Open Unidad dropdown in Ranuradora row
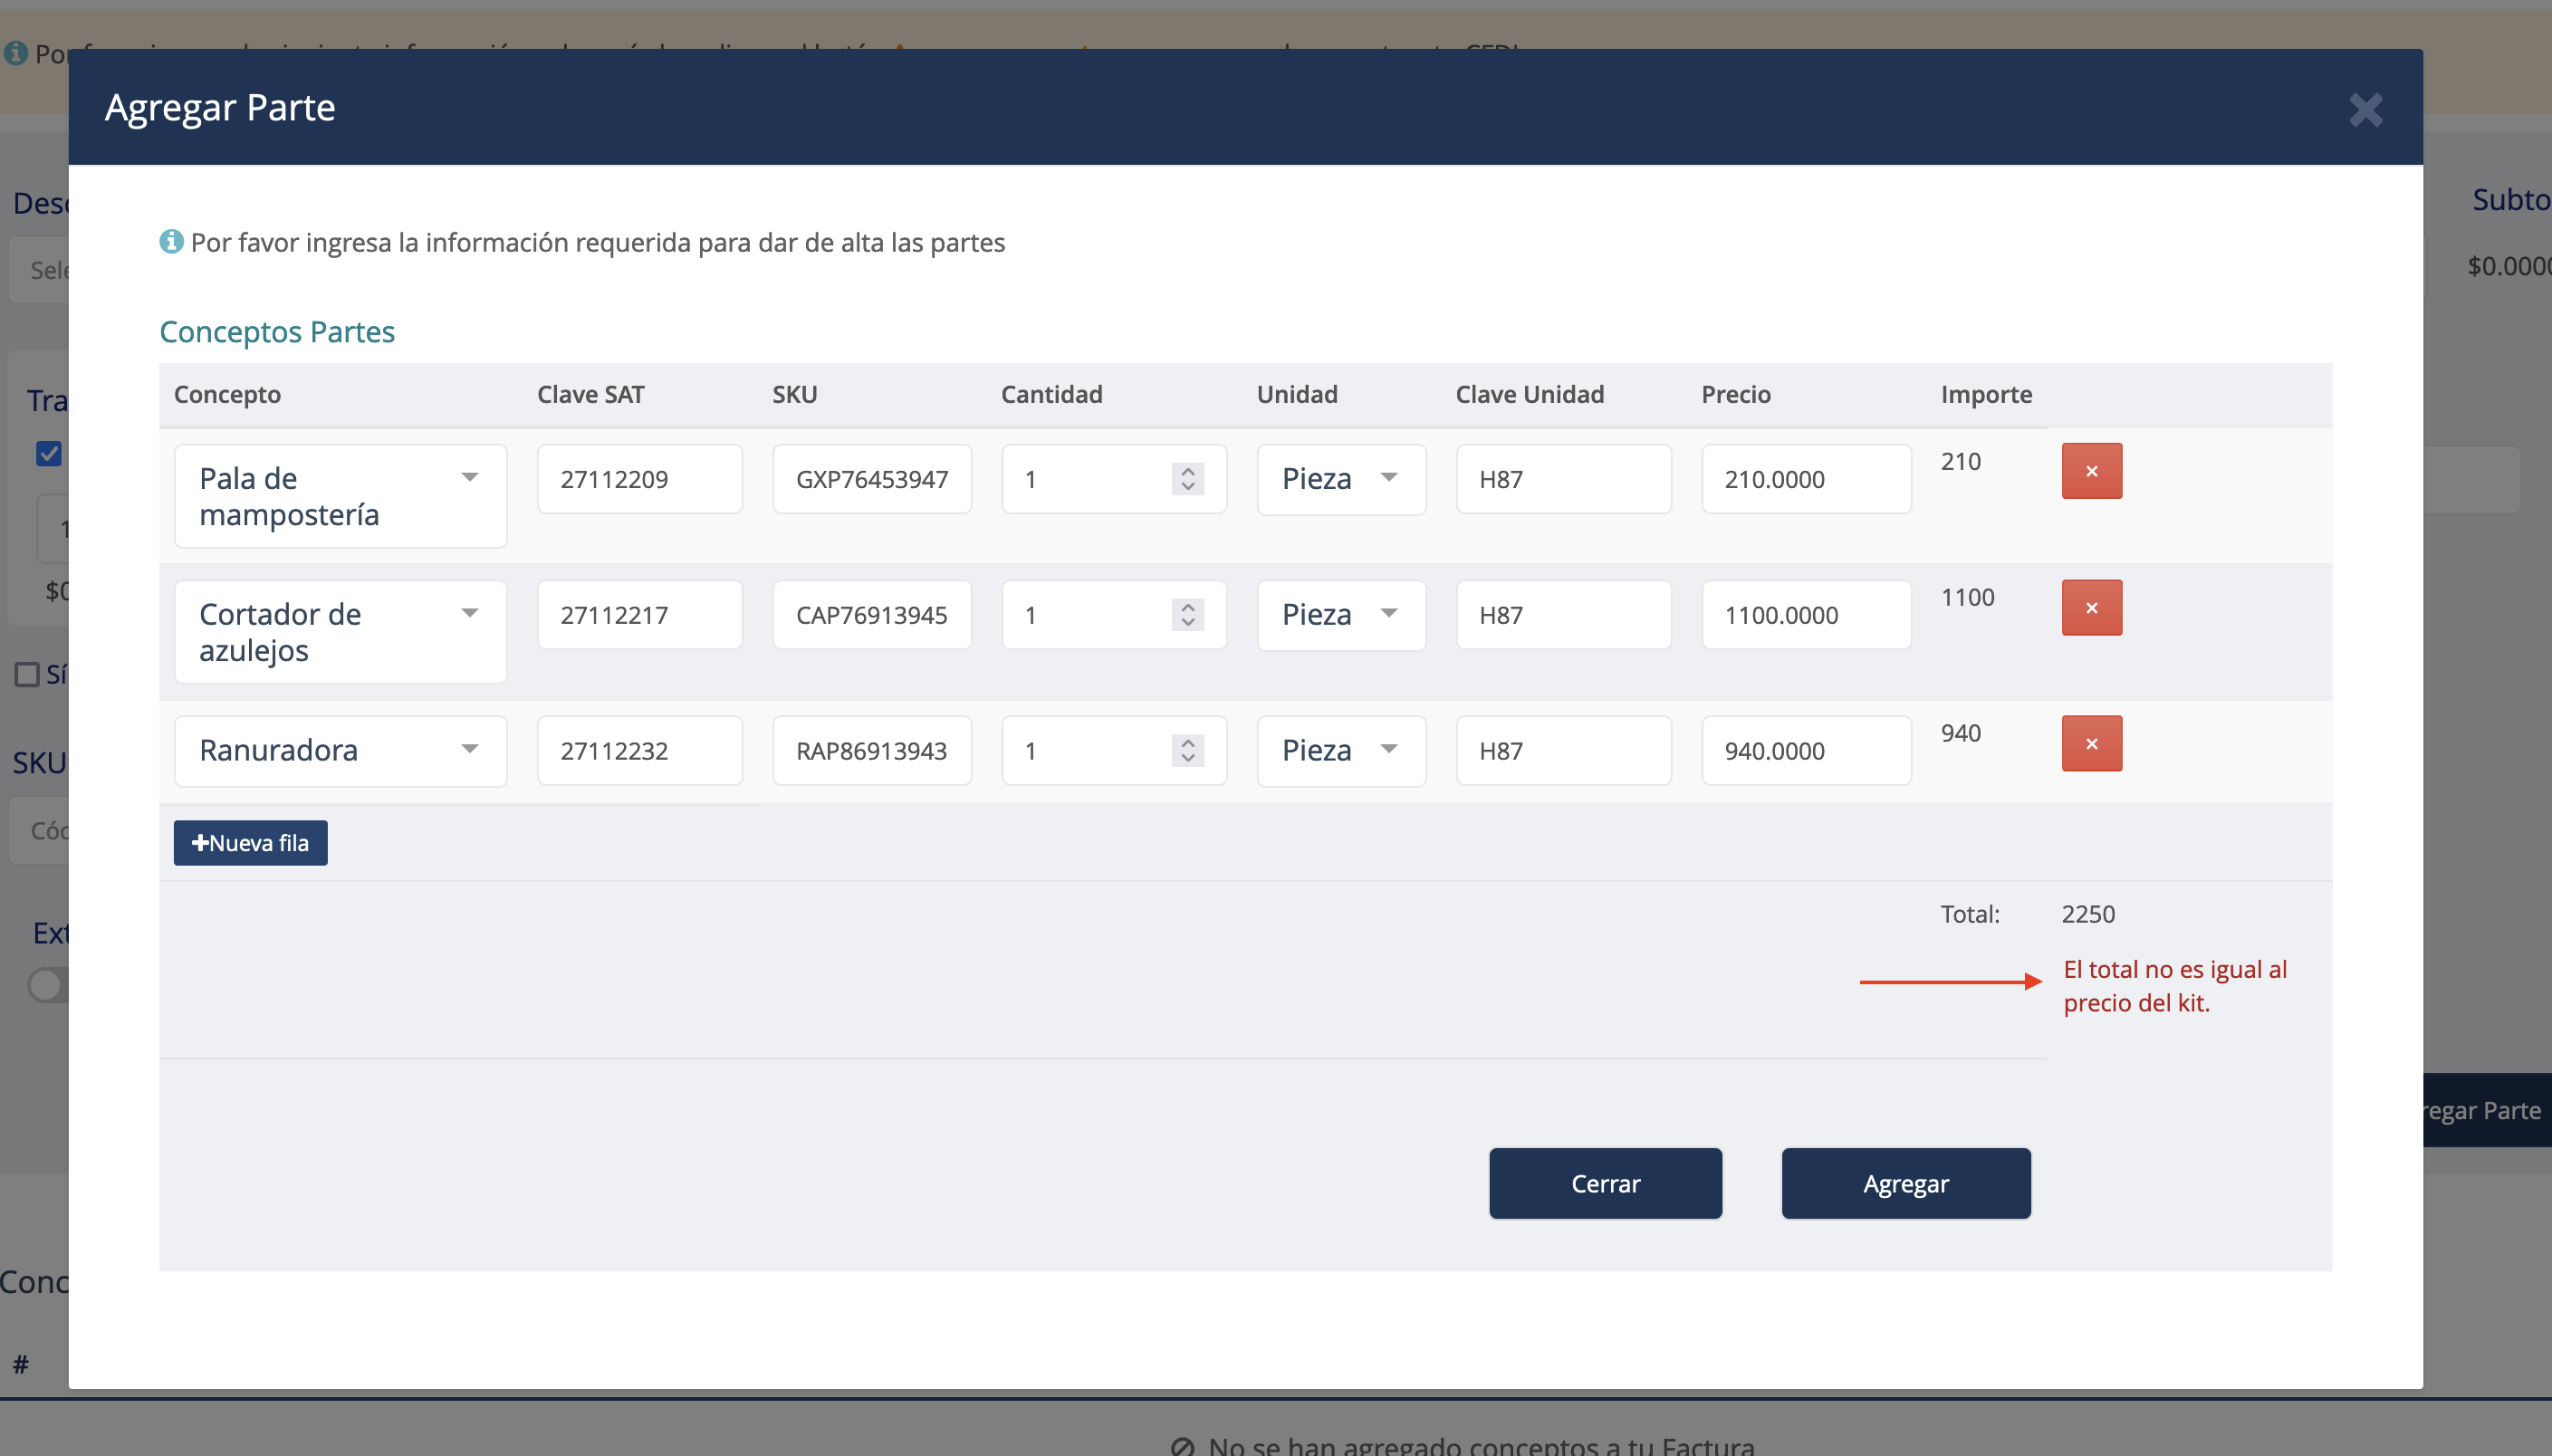2552x1456 pixels. click(x=1341, y=750)
